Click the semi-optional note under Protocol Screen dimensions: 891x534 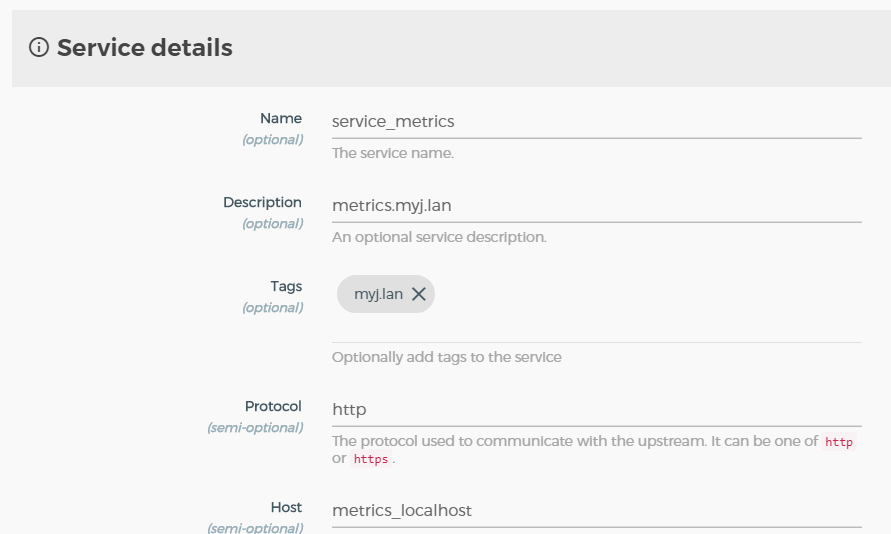(x=255, y=428)
